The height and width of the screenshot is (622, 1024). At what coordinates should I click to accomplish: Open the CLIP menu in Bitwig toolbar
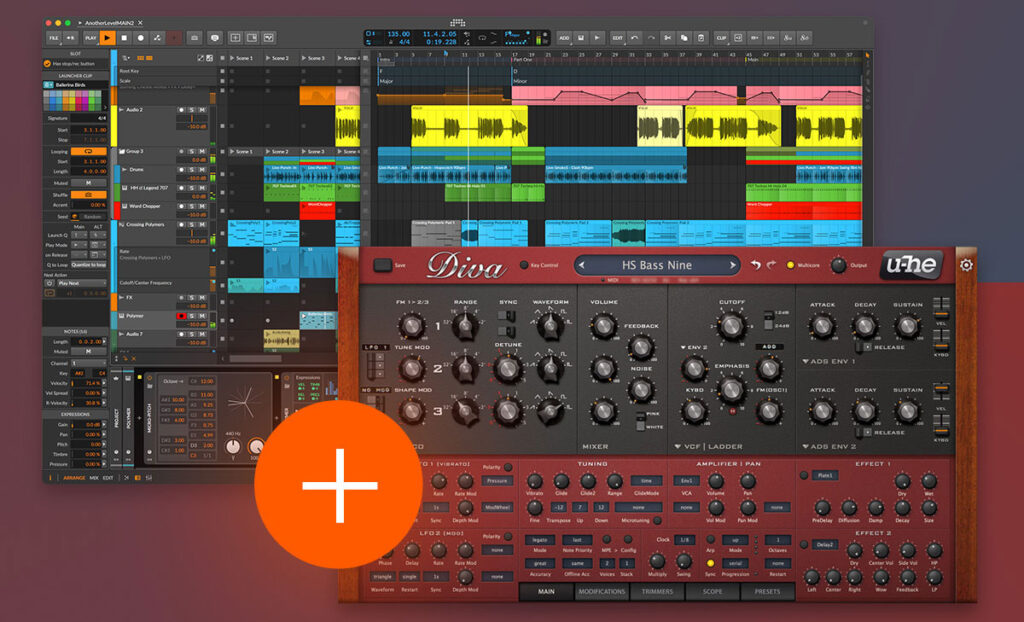coord(721,38)
